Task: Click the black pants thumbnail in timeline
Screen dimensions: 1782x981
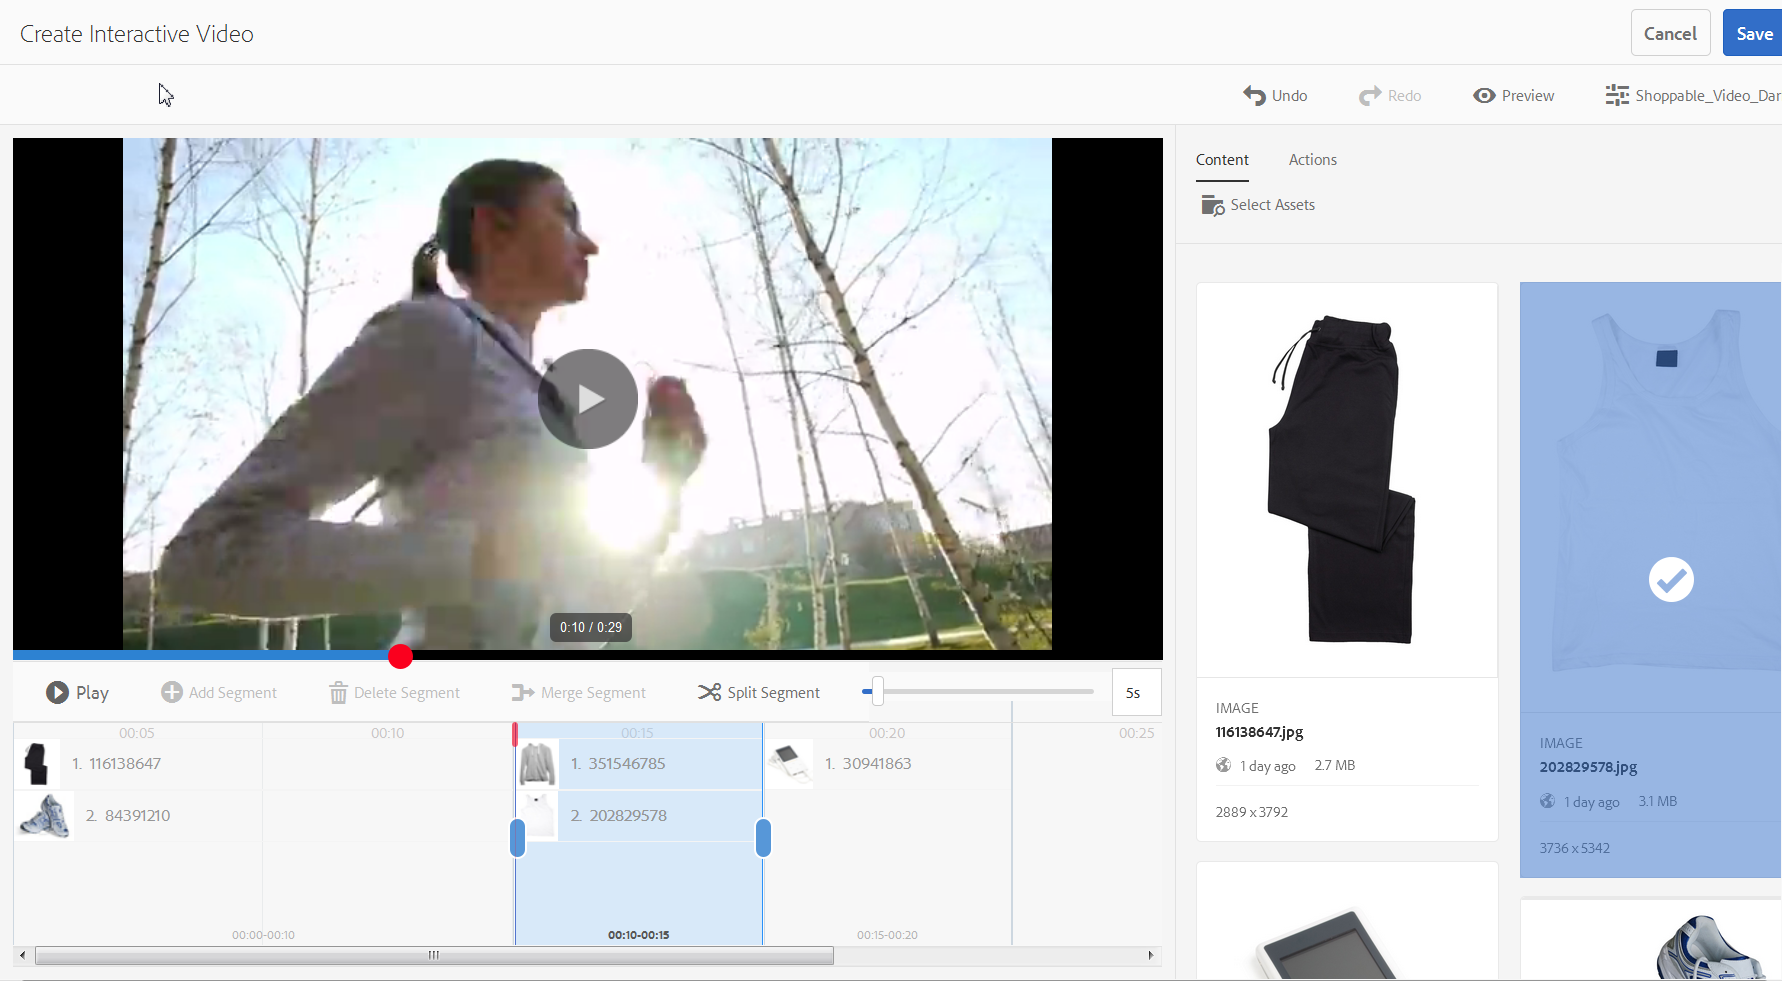Action: (x=37, y=764)
